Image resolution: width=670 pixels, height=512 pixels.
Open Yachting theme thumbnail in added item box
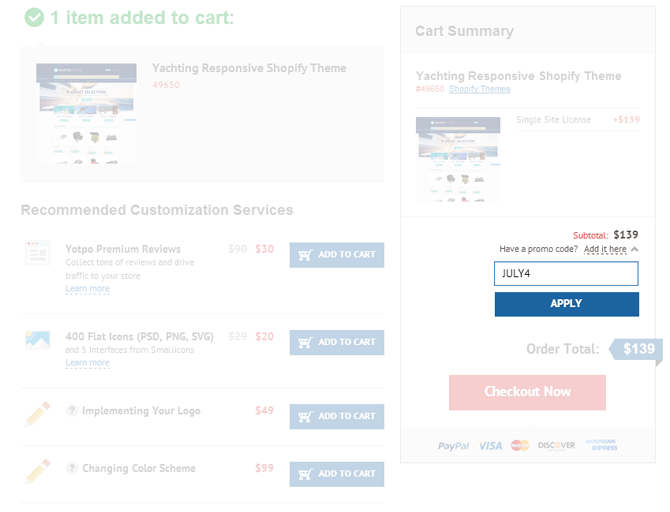click(86, 114)
